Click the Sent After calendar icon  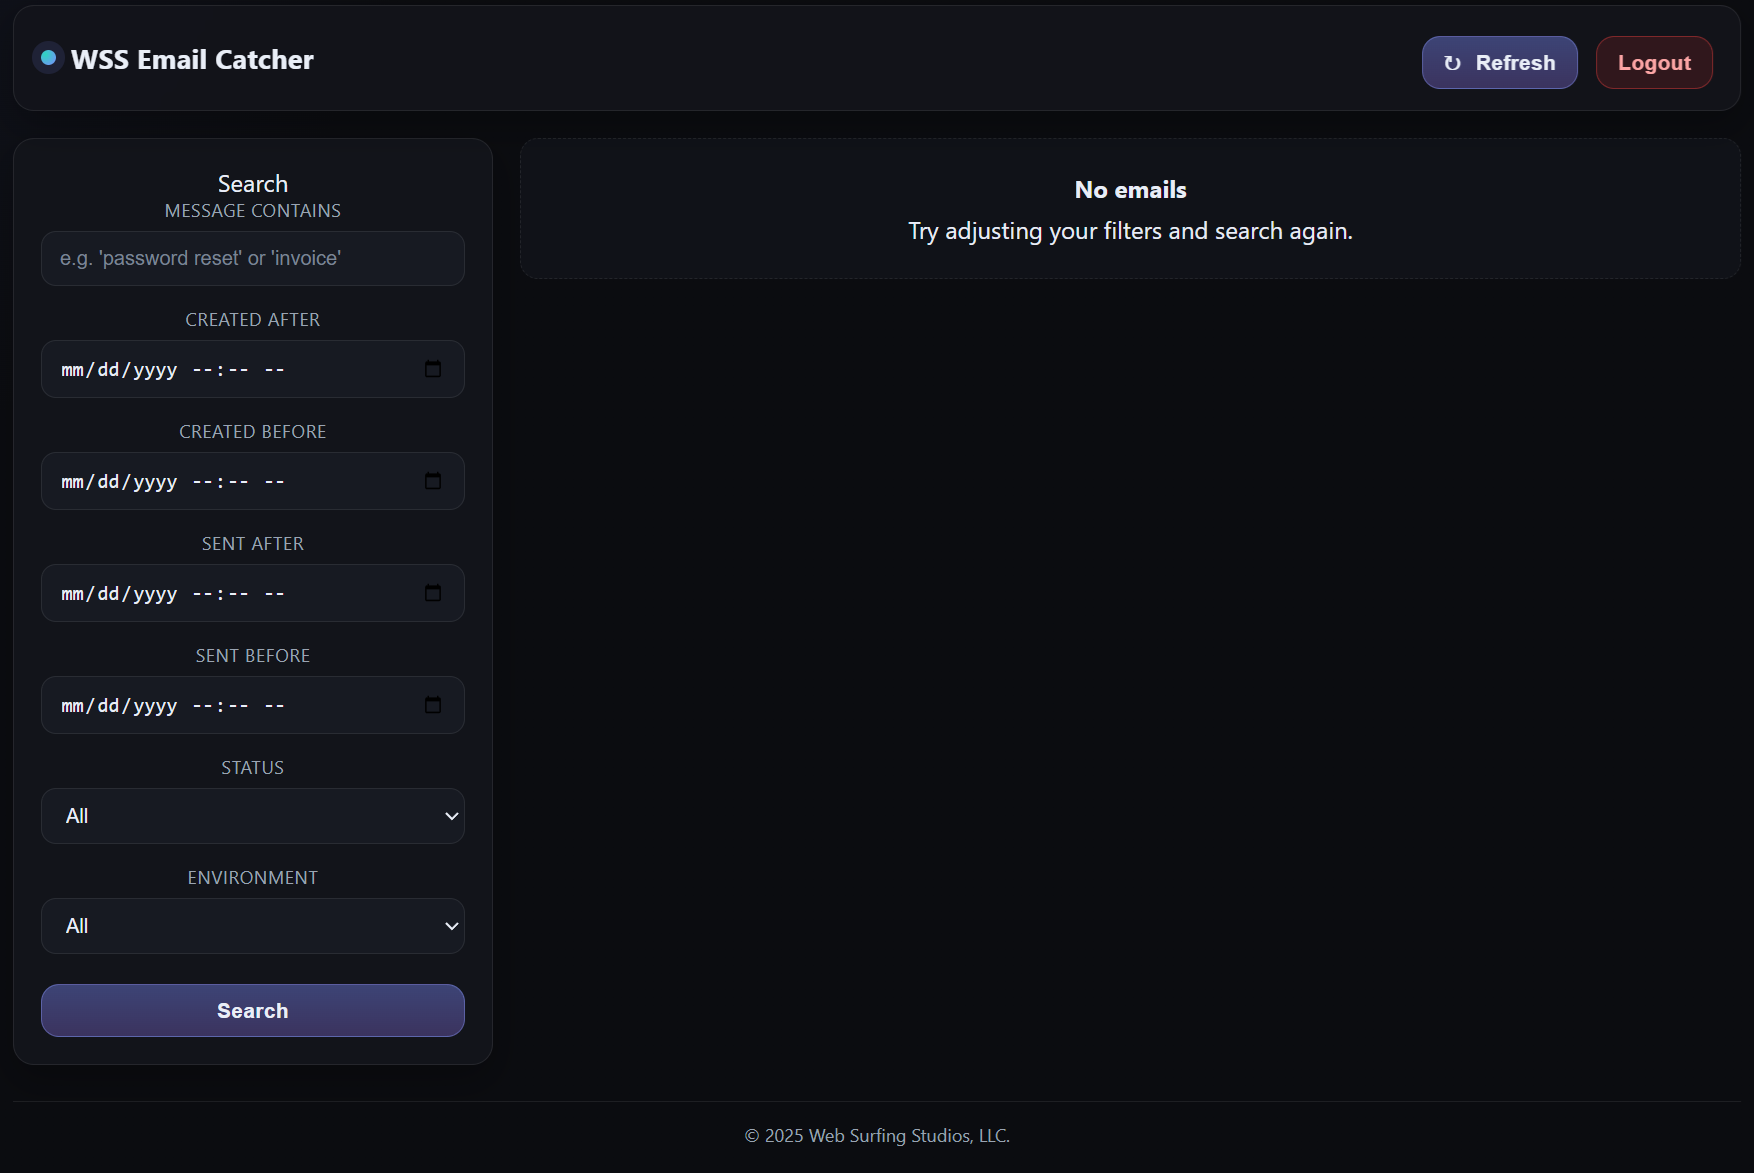point(433,593)
